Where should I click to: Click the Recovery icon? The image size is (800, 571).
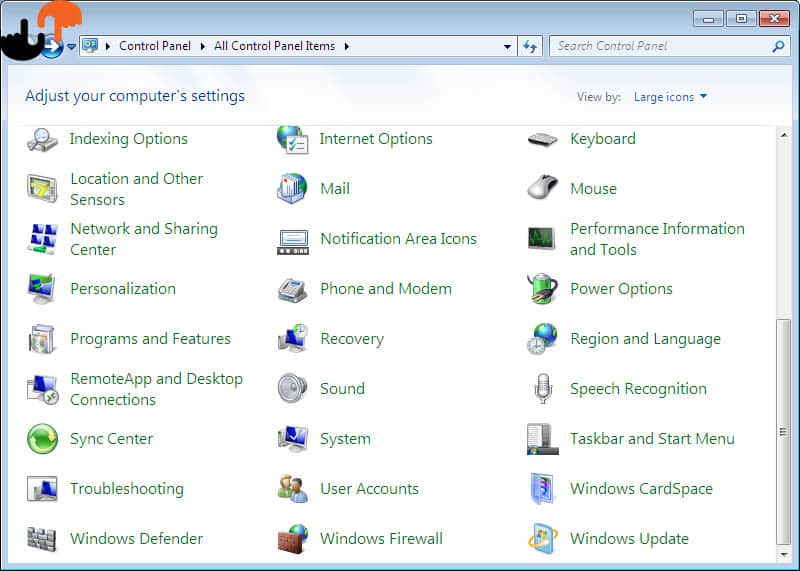[292, 338]
